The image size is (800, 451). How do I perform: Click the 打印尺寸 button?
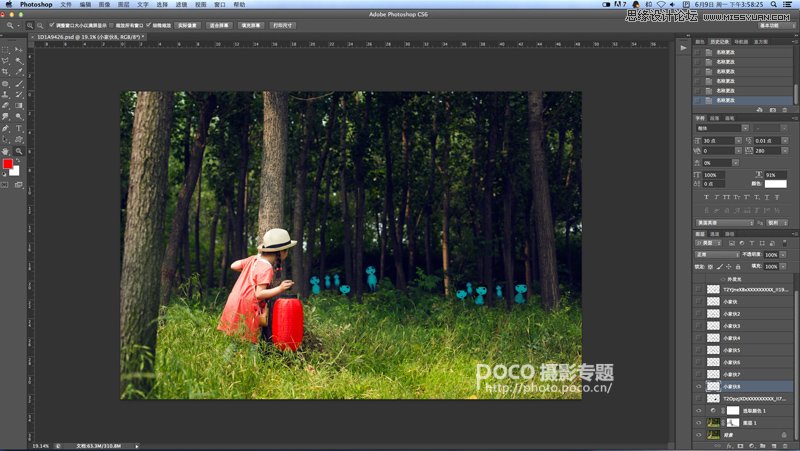pos(282,25)
